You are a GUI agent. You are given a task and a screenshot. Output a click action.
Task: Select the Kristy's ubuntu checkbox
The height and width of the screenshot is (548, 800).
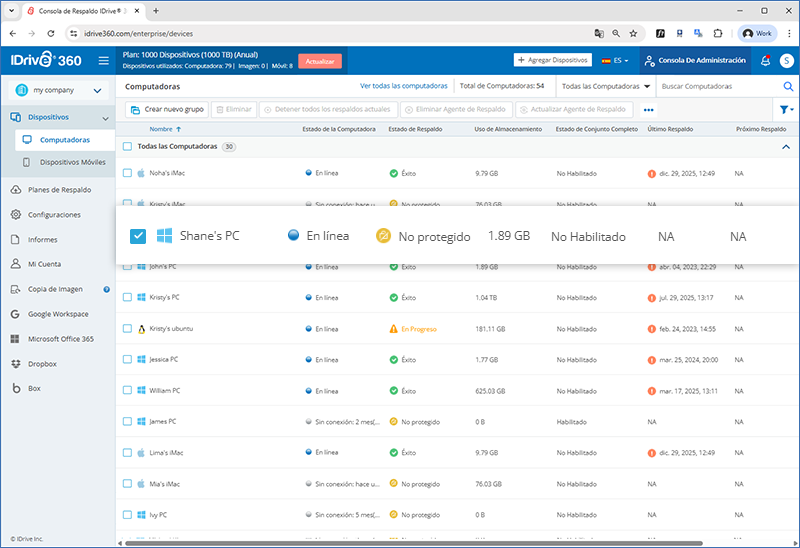point(127,329)
